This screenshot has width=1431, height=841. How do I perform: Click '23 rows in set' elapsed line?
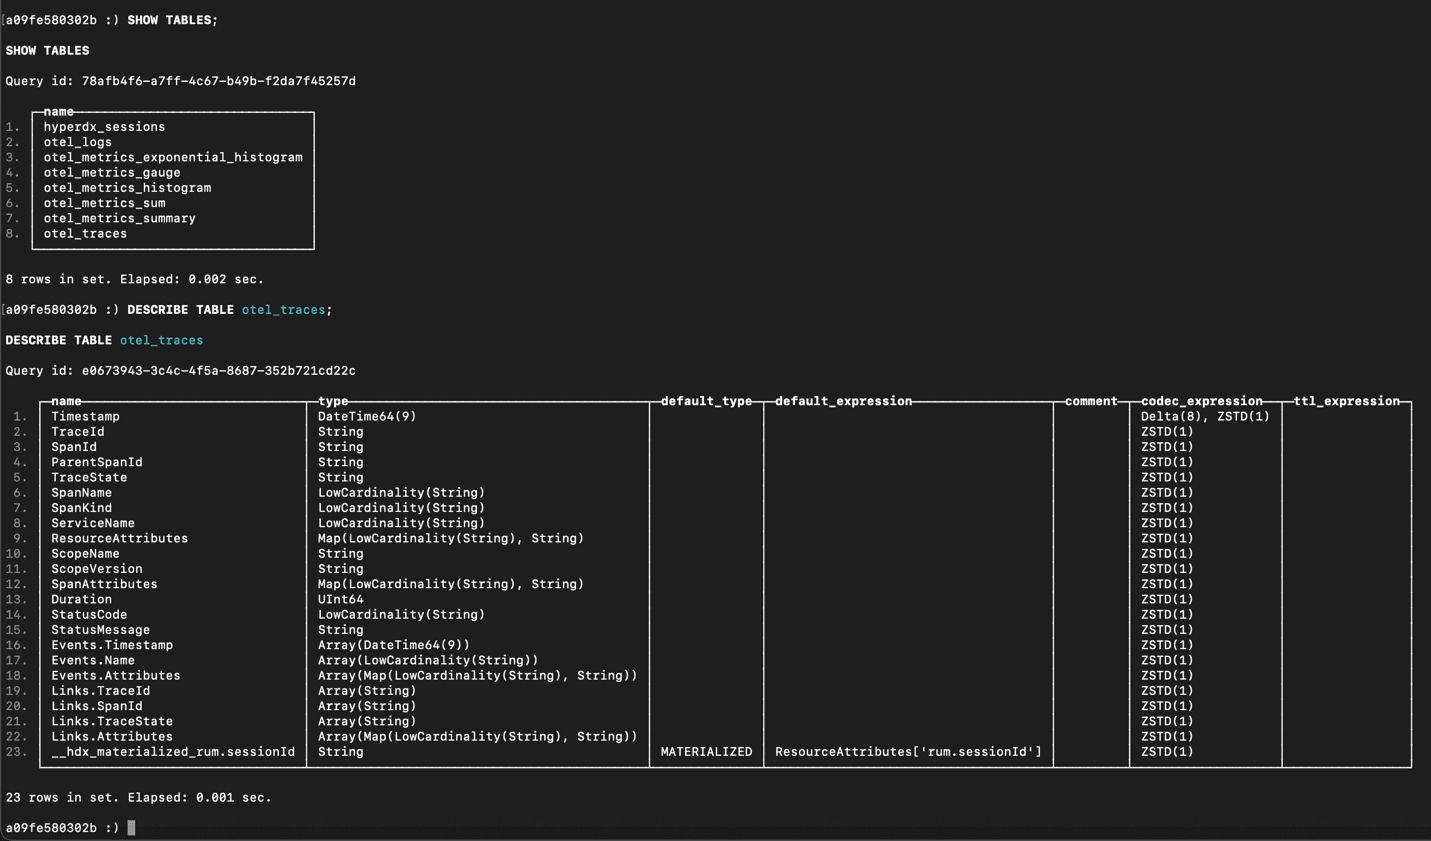139,797
